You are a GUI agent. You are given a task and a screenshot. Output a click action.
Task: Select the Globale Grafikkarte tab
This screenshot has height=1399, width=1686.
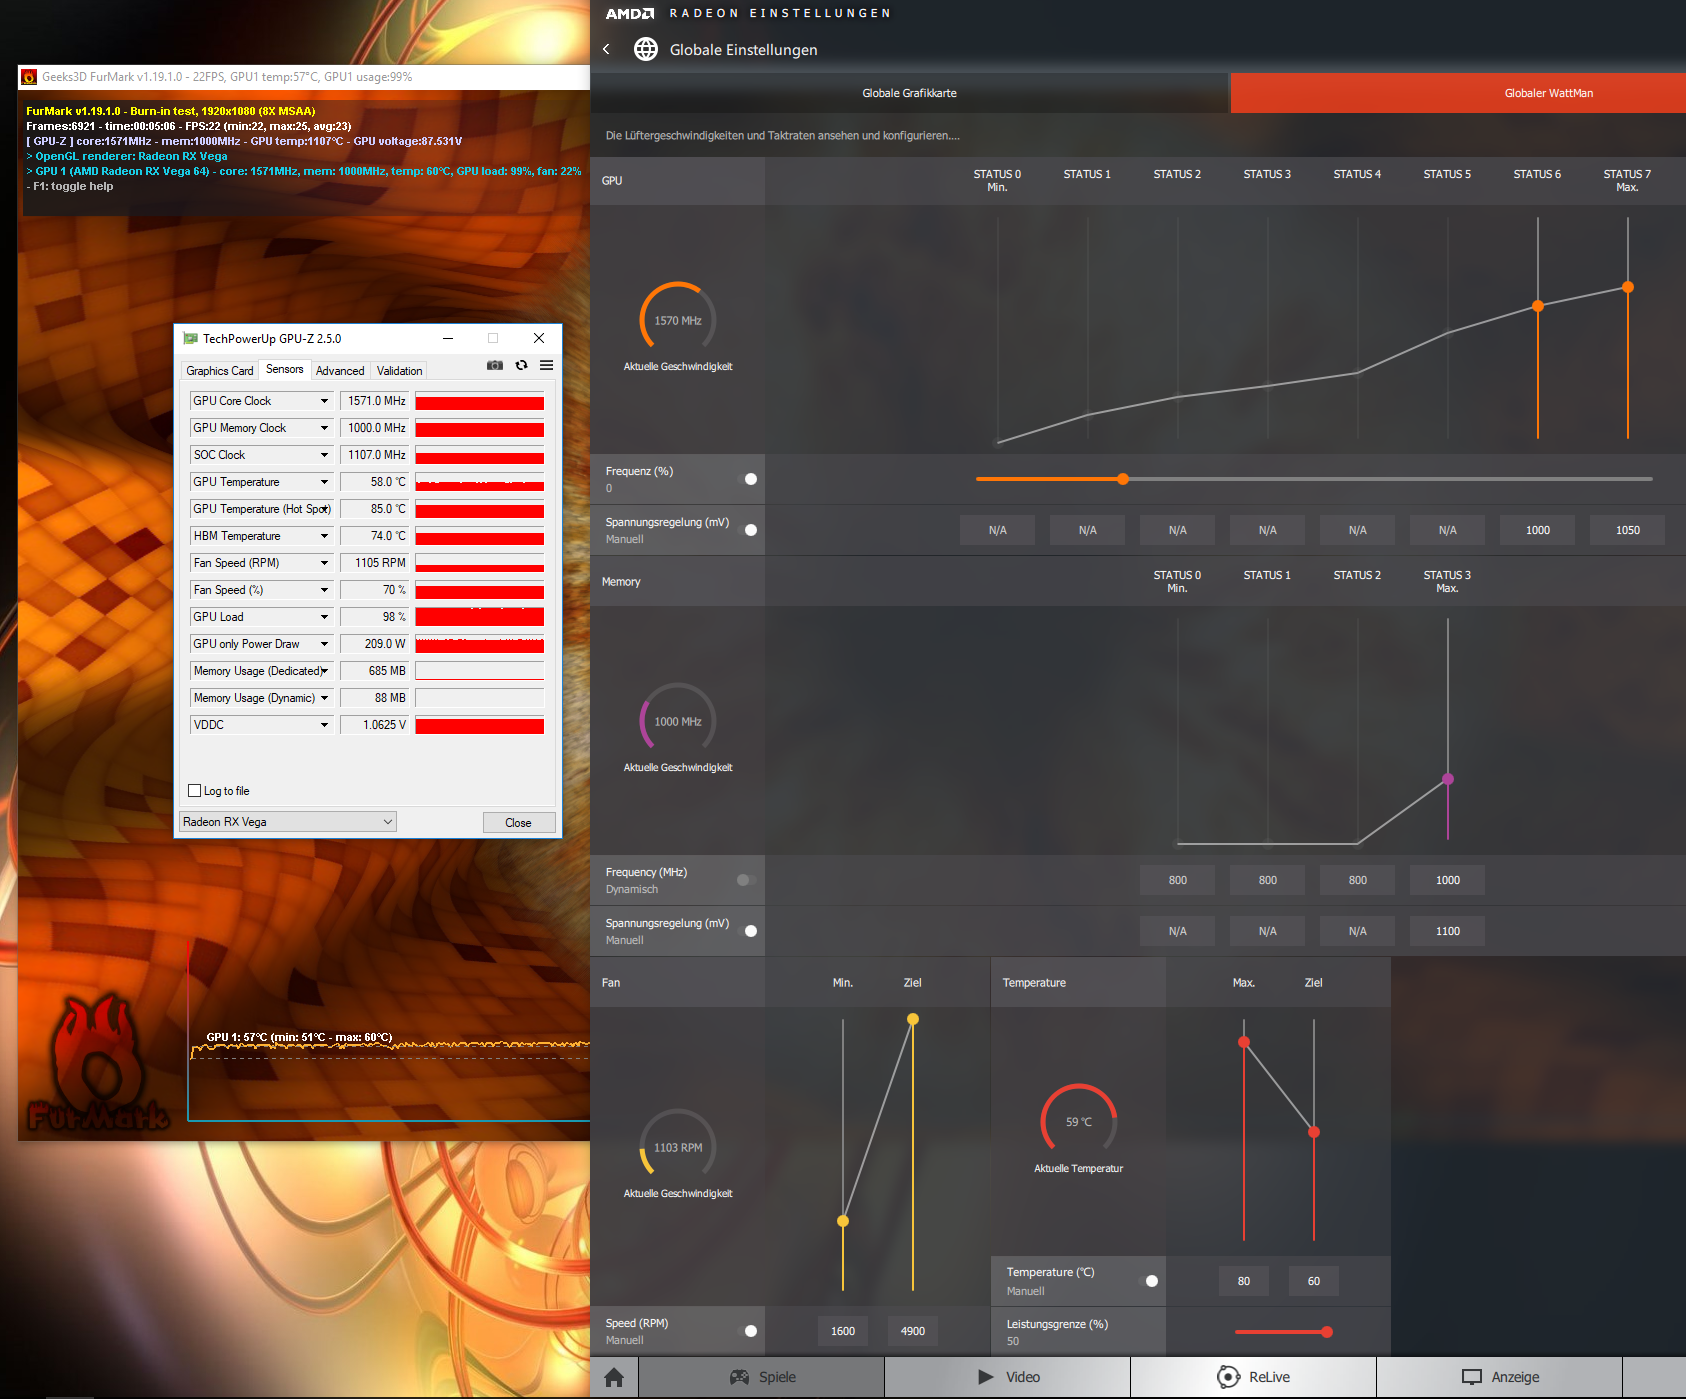(909, 93)
